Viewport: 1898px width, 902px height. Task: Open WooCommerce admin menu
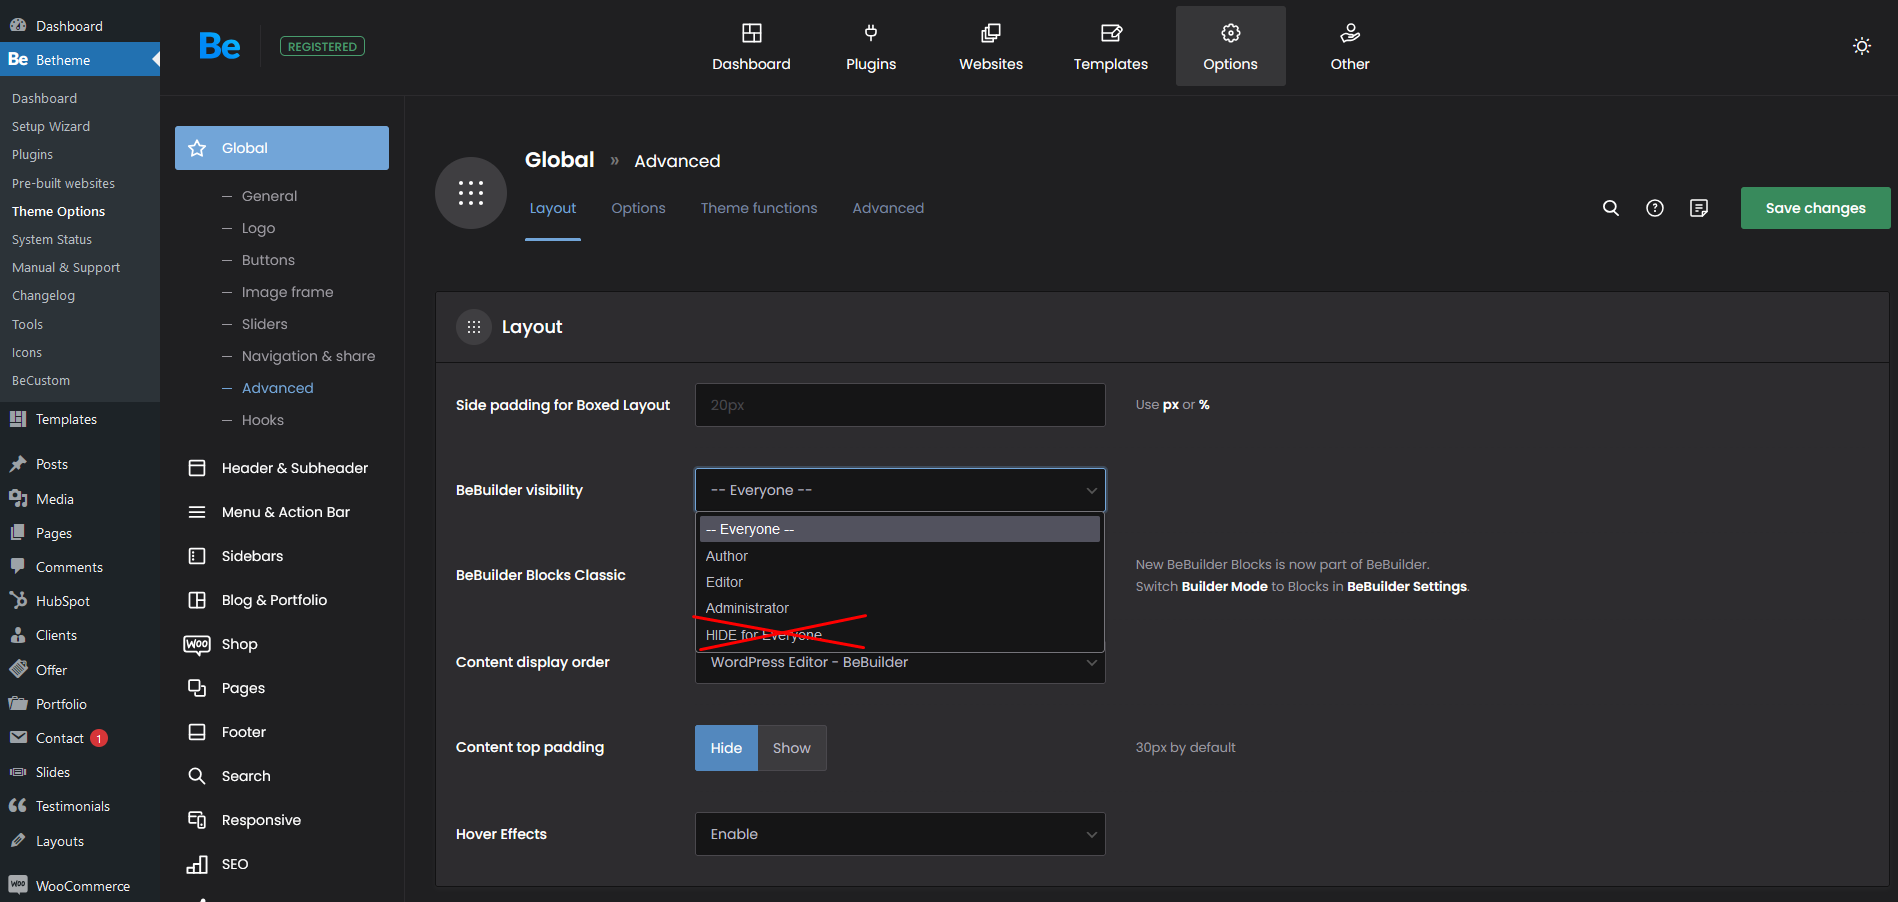tap(80, 886)
